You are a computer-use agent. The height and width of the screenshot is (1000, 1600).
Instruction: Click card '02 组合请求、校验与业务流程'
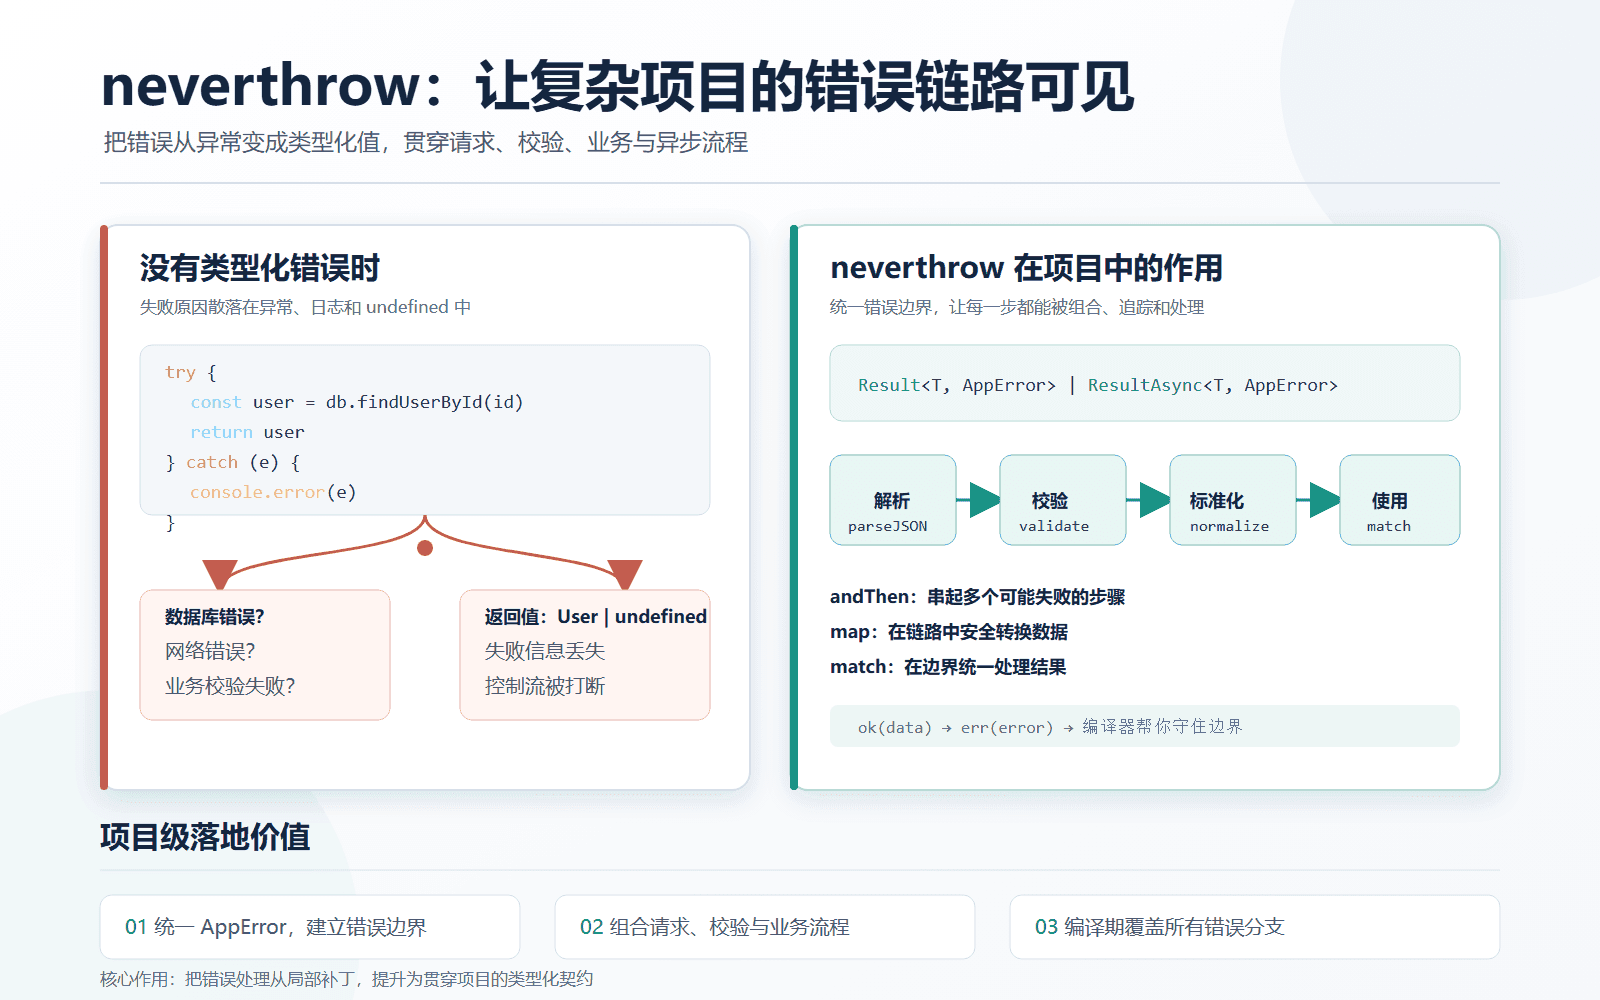click(765, 927)
